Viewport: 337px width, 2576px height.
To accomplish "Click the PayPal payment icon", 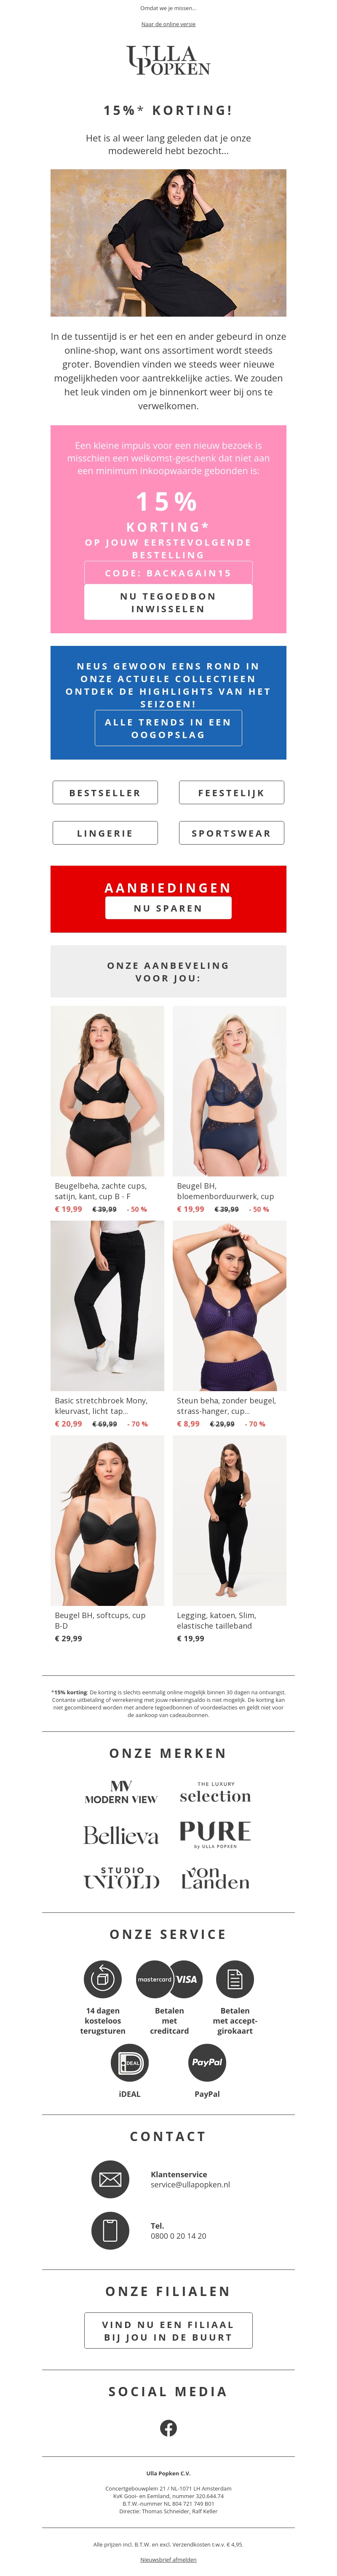I will (x=207, y=2061).
